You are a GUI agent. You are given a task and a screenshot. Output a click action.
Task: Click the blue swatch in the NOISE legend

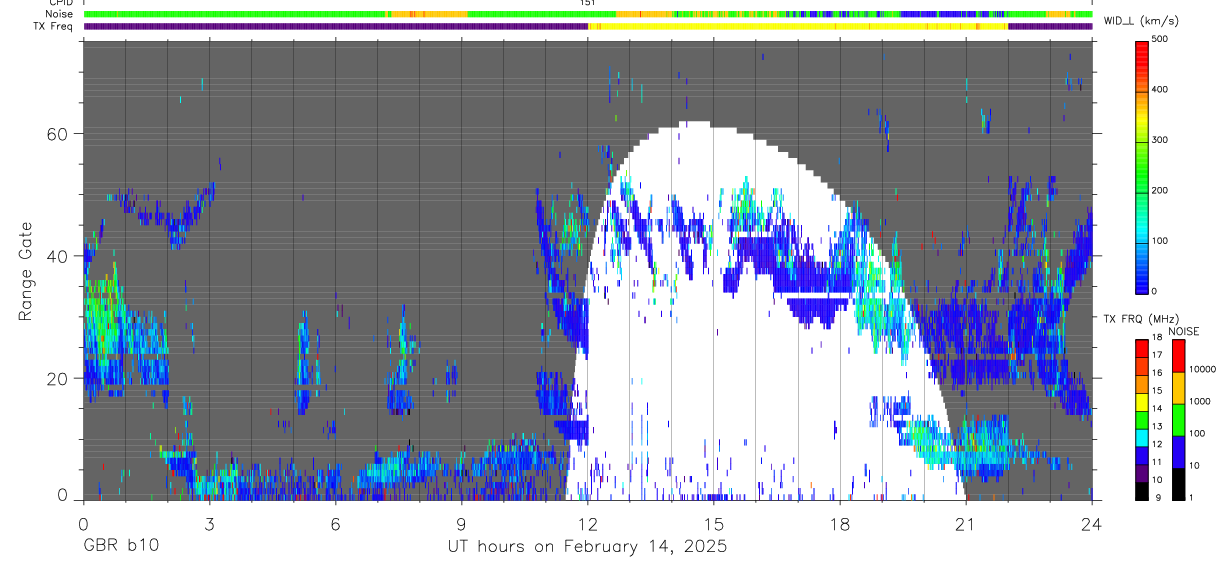click(1178, 450)
